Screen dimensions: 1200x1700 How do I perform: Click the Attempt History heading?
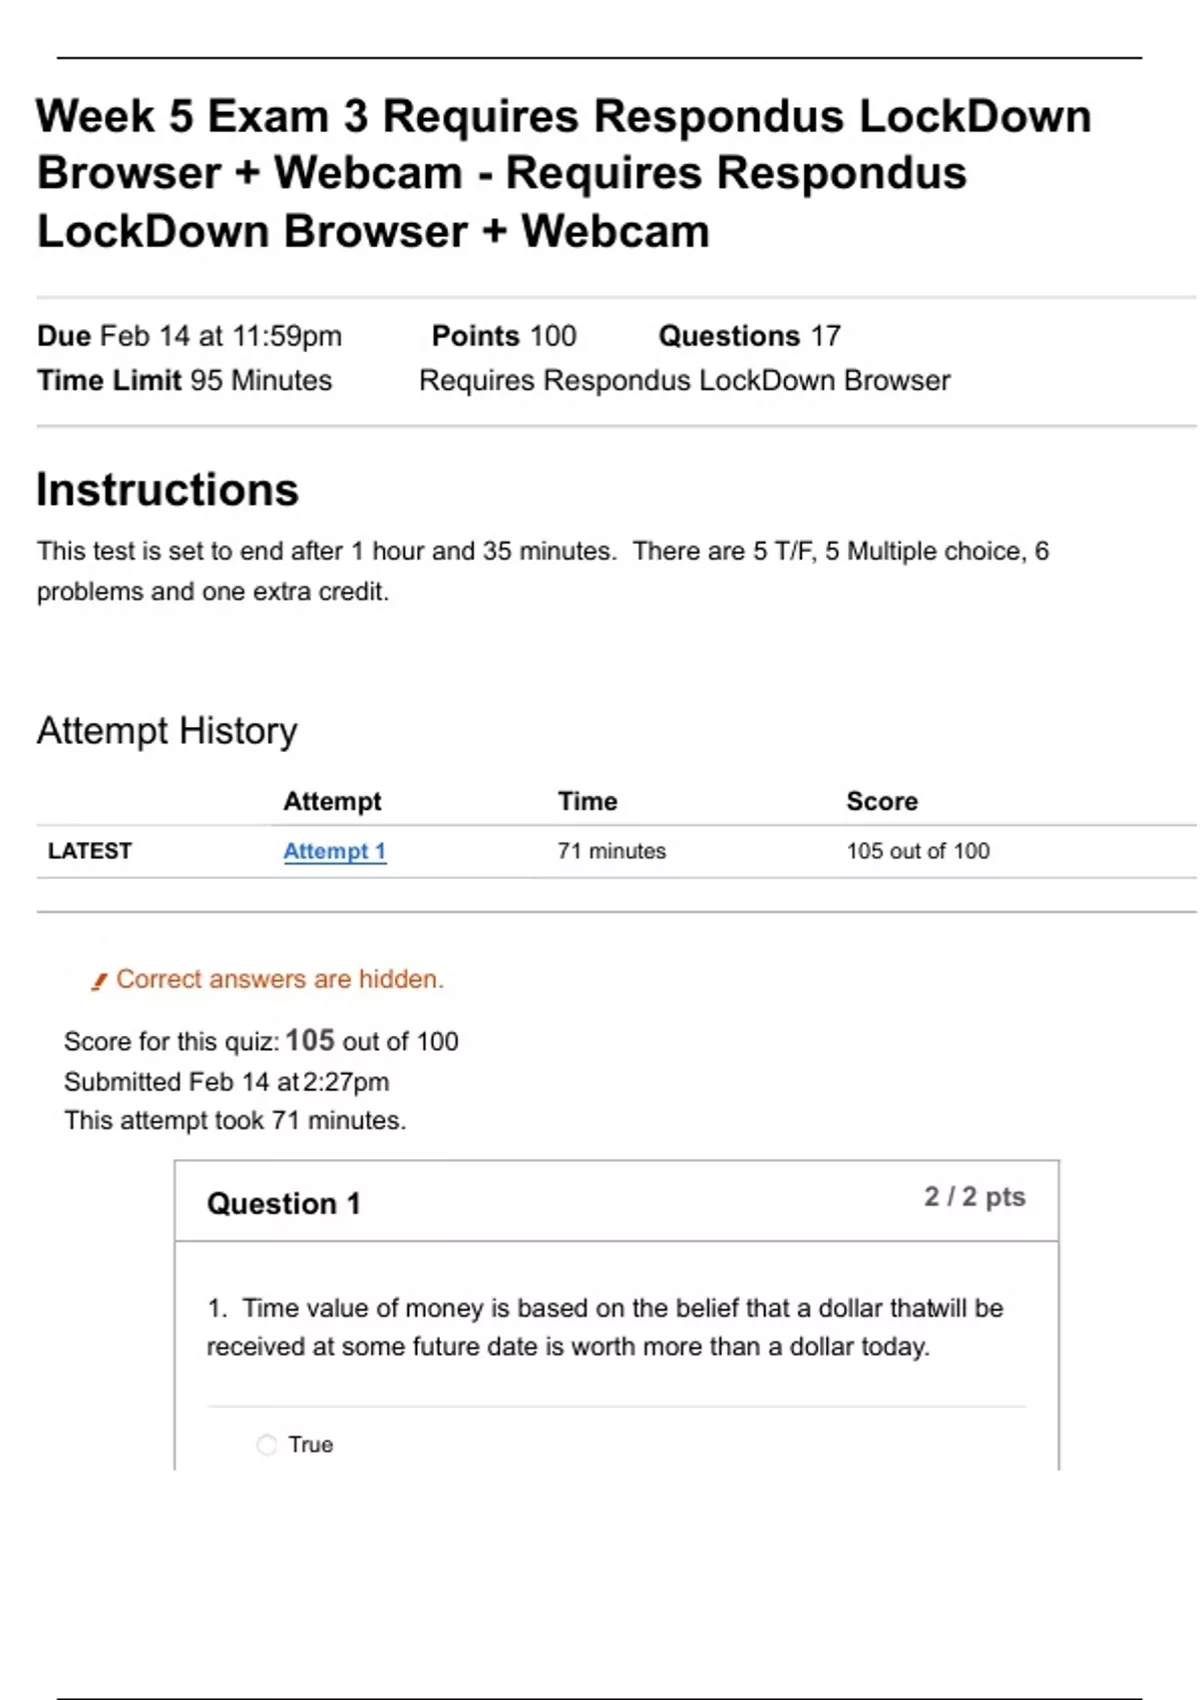click(x=167, y=731)
